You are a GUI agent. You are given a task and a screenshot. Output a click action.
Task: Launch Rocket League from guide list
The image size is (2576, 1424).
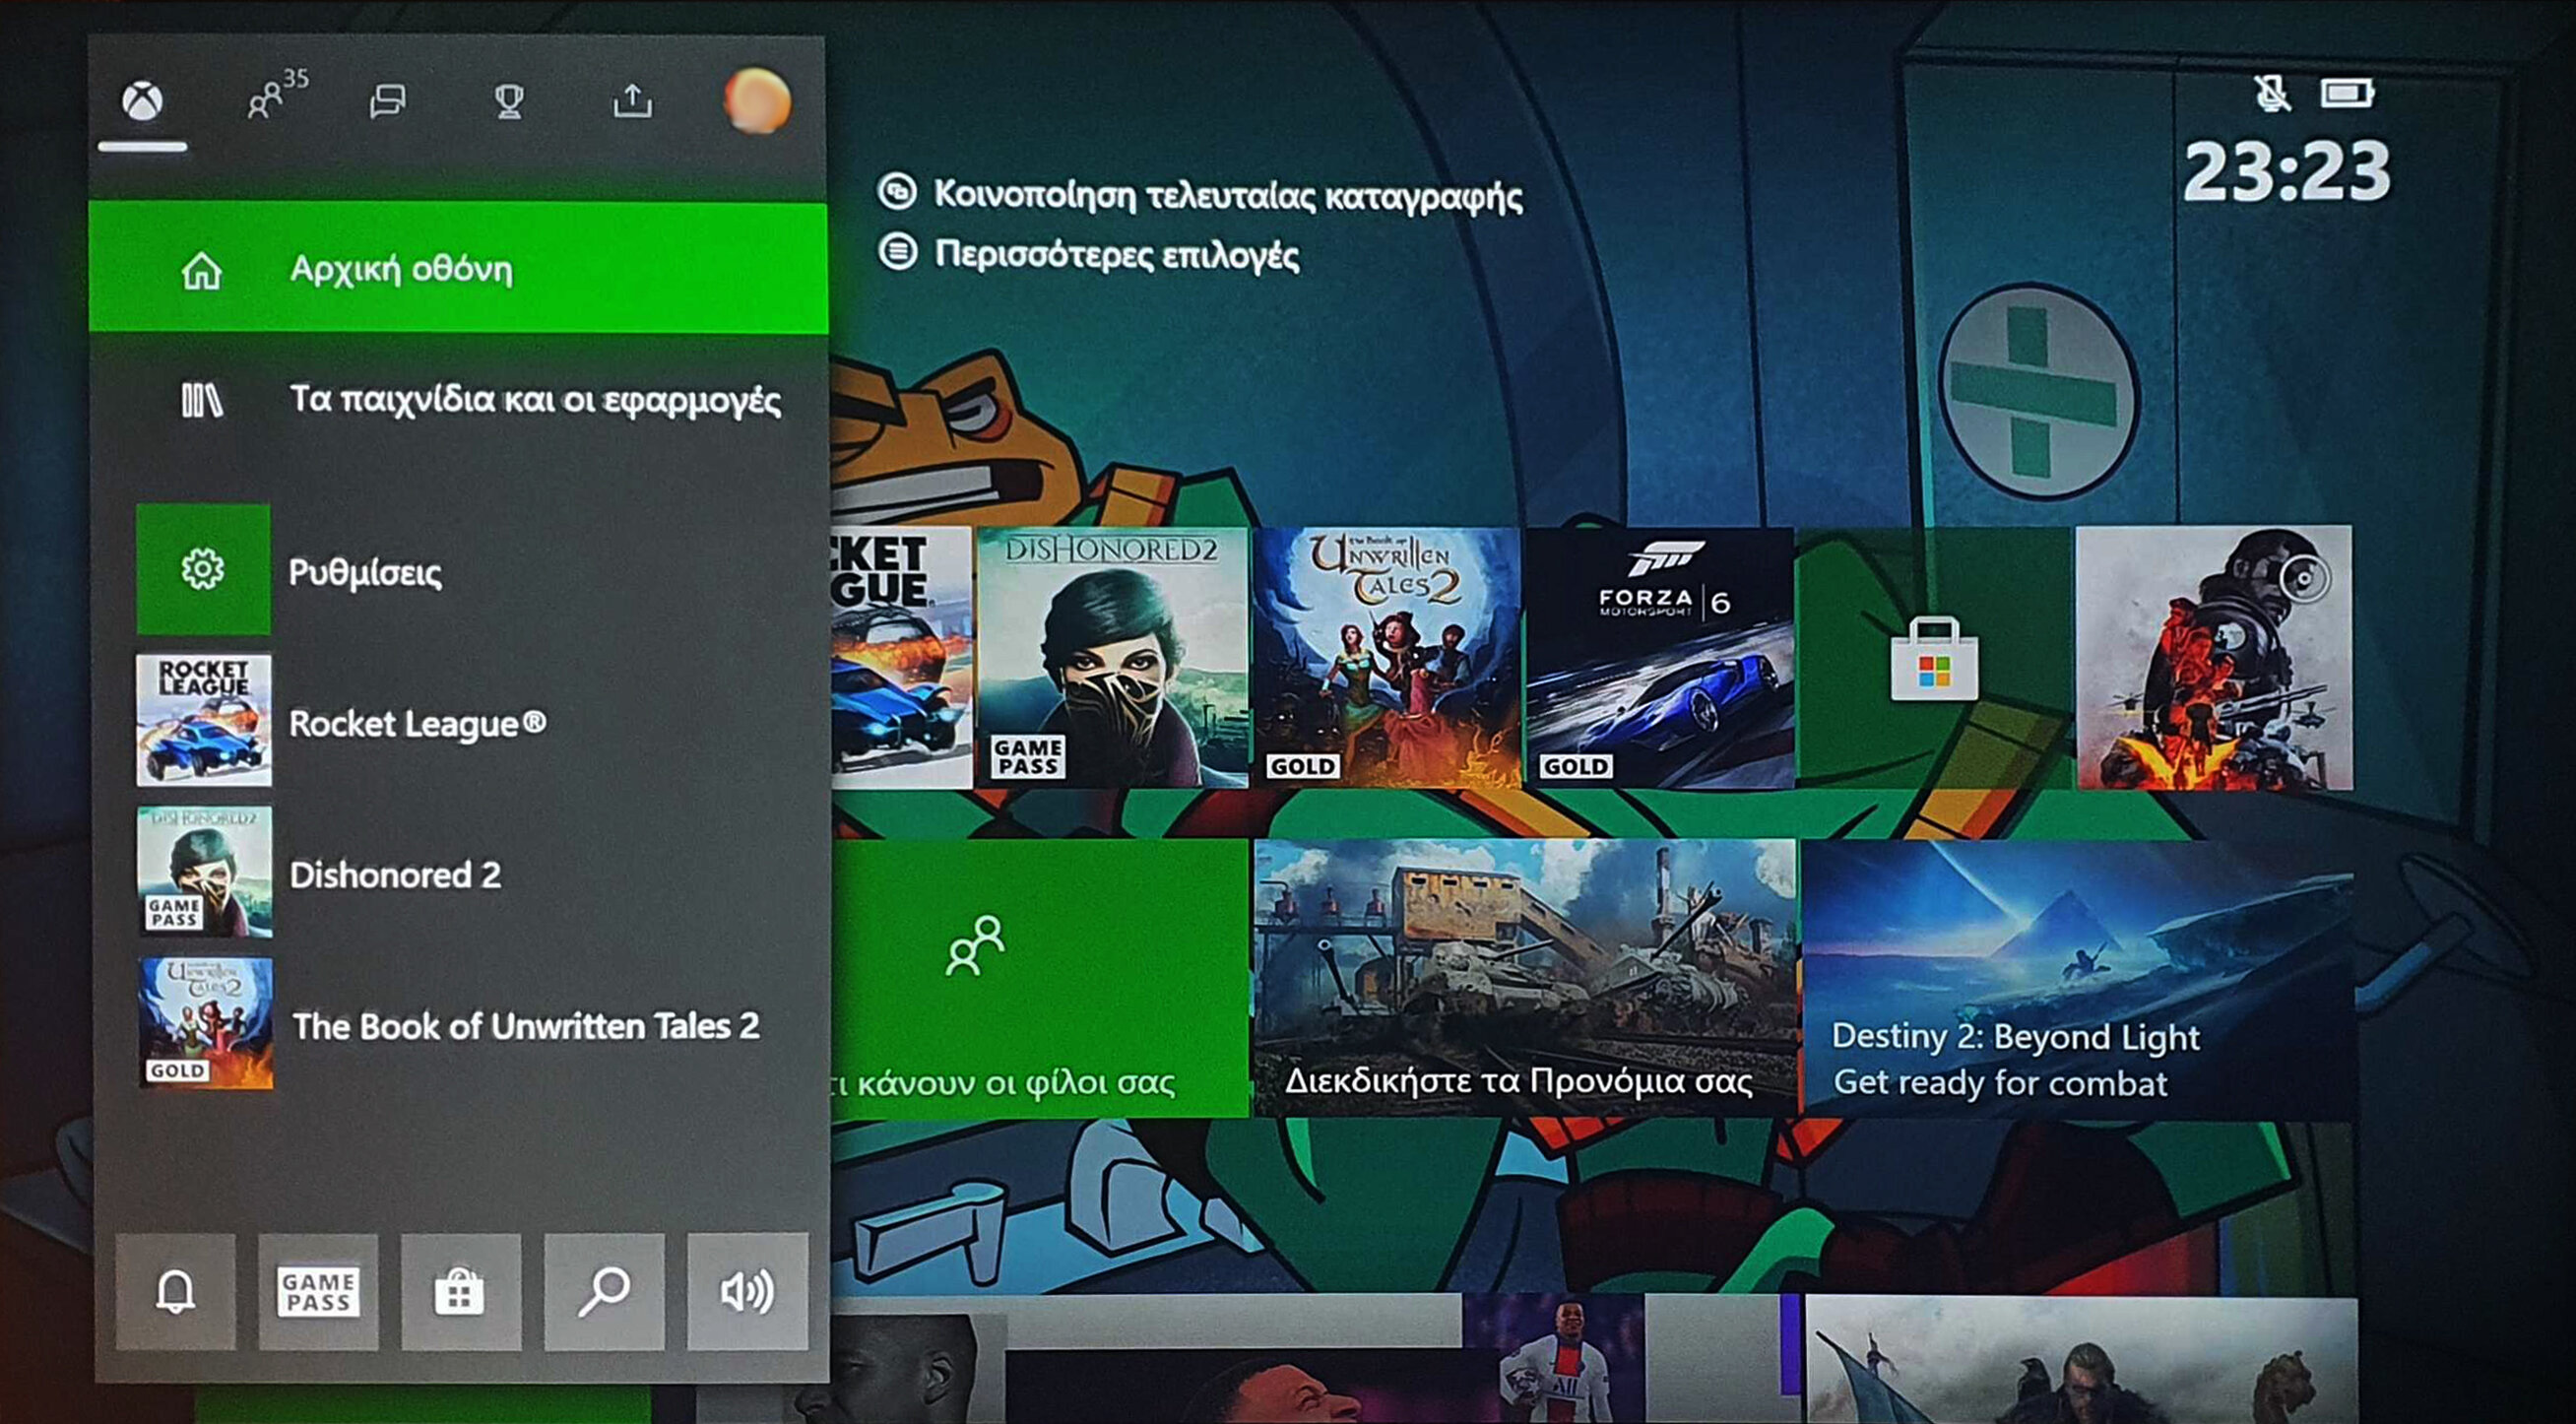pyautogui.click(x=458, y=721)
